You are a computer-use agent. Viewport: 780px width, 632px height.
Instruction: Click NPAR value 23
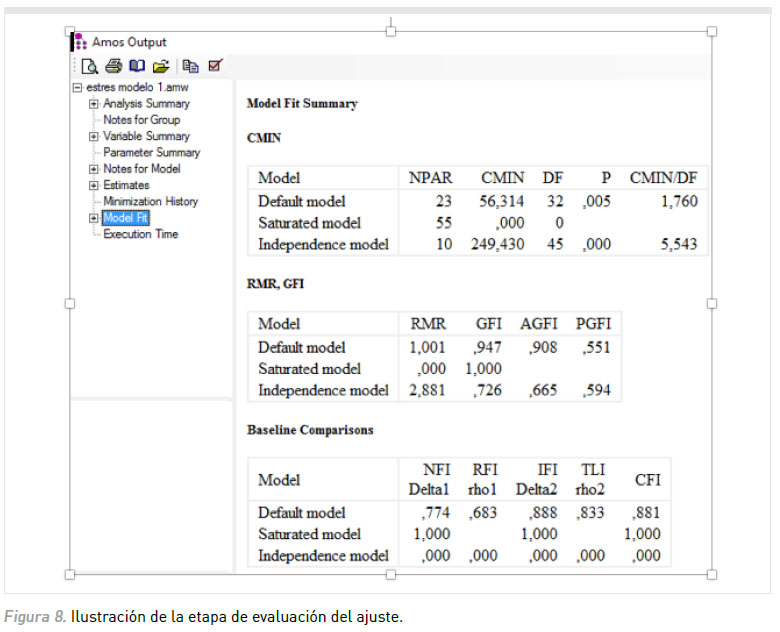pyautogui.click(x=444, y=201)
